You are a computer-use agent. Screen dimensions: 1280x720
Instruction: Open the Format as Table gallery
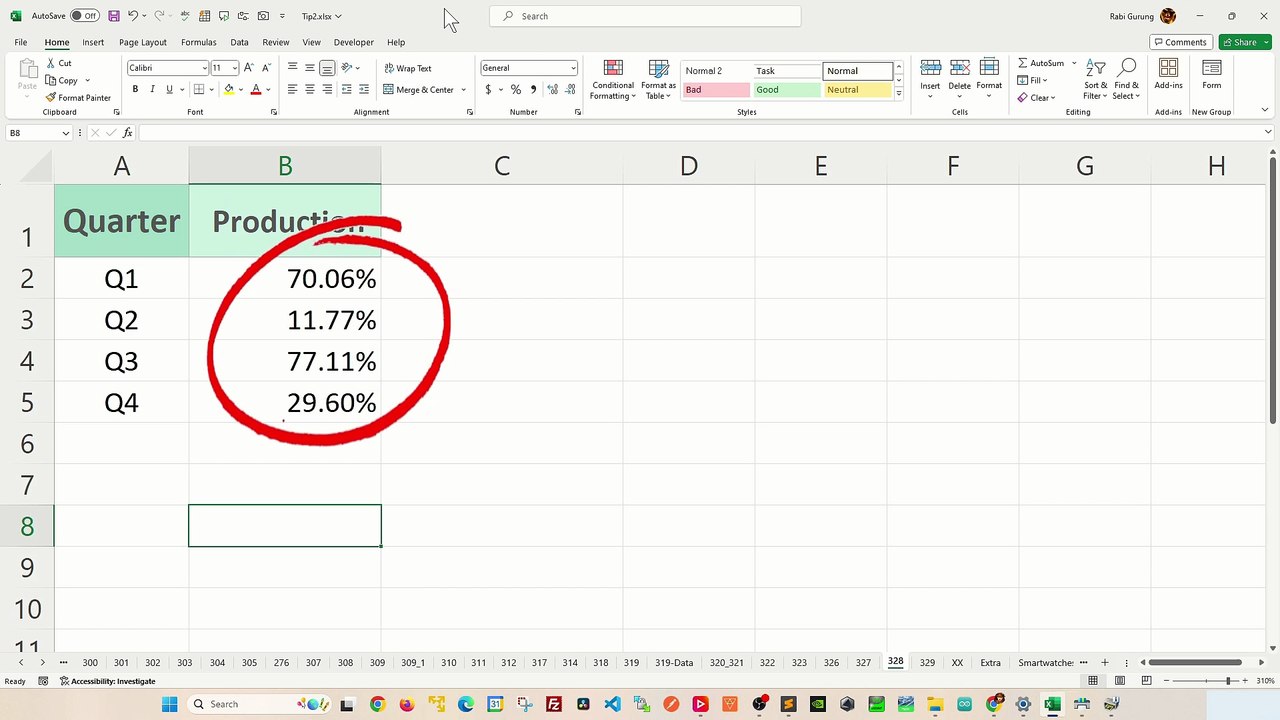(658, 79)
